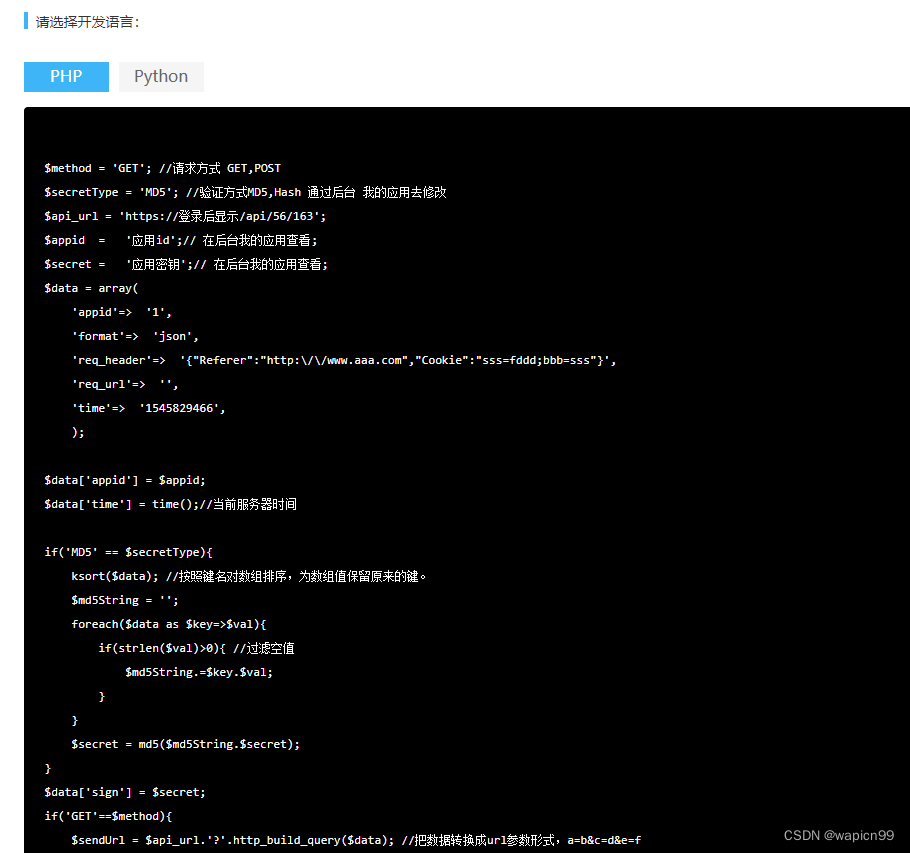
Task: Click the $secret '应用密钥' line
Action: click(x=185, y=264)
